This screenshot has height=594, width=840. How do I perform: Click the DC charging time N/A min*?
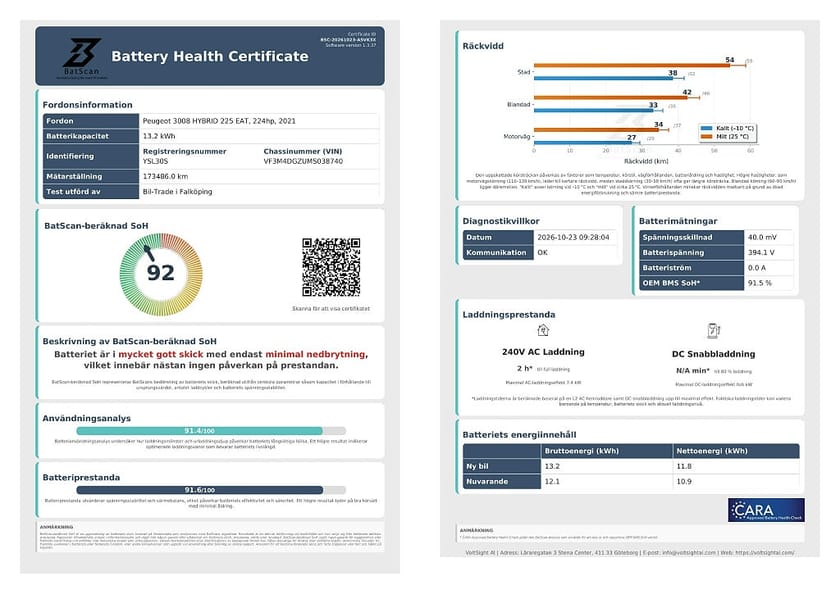click(x=693, y=371)
